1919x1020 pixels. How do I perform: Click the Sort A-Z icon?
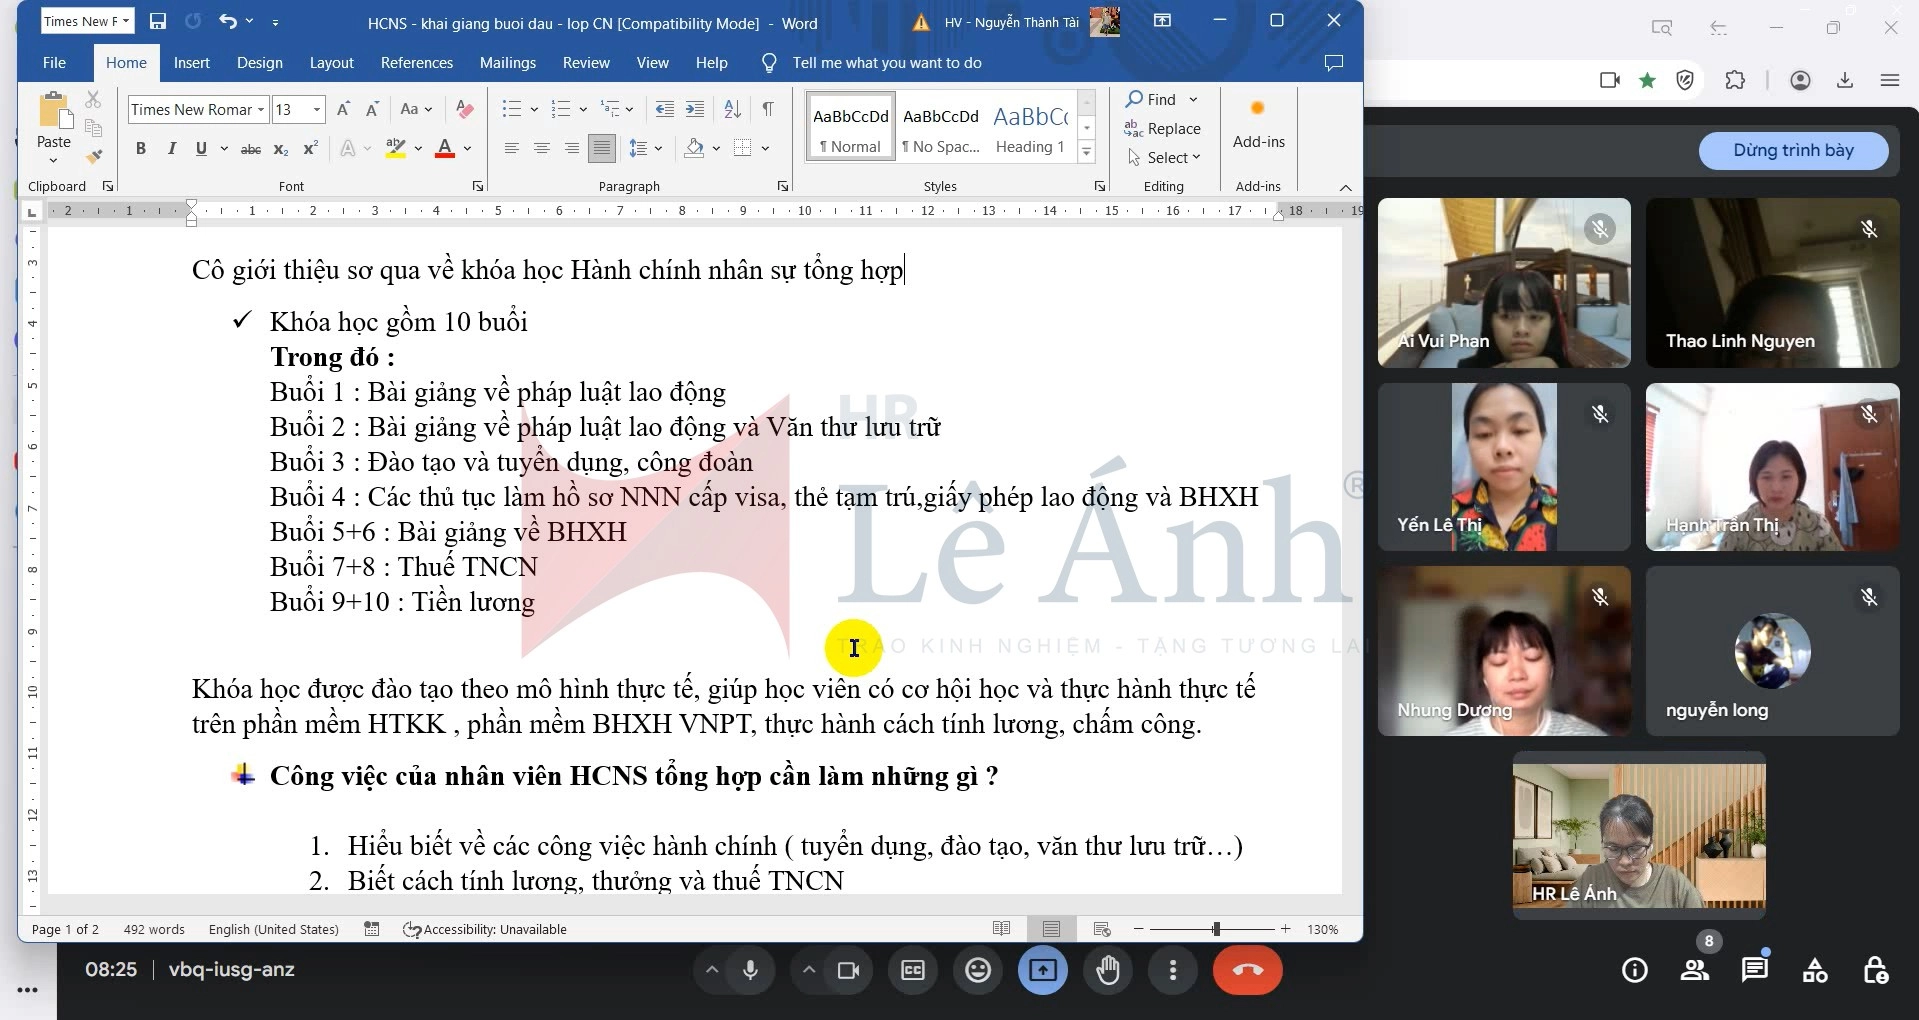732,109
